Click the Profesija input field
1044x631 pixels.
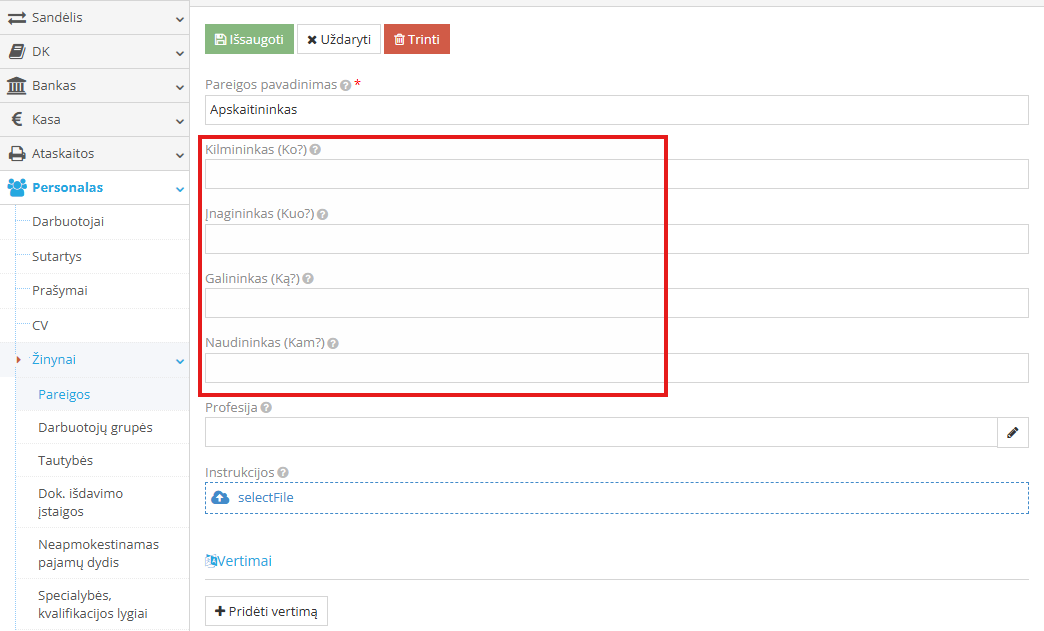click(x=601, y=433)
